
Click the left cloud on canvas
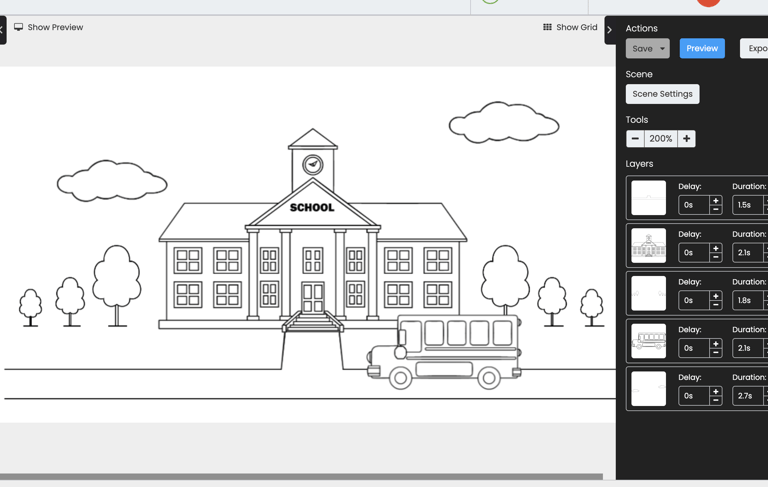point(112,181)
